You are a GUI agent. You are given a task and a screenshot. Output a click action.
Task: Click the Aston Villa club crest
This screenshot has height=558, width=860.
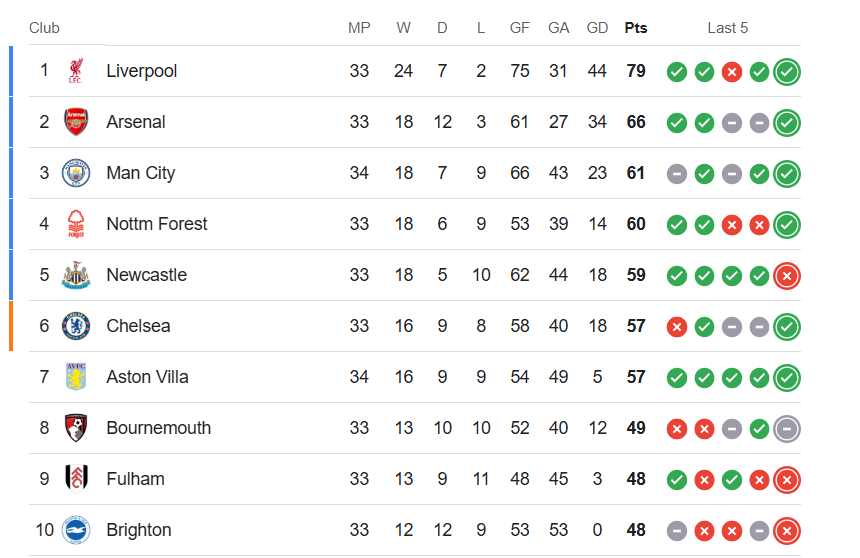click(76, 377)
